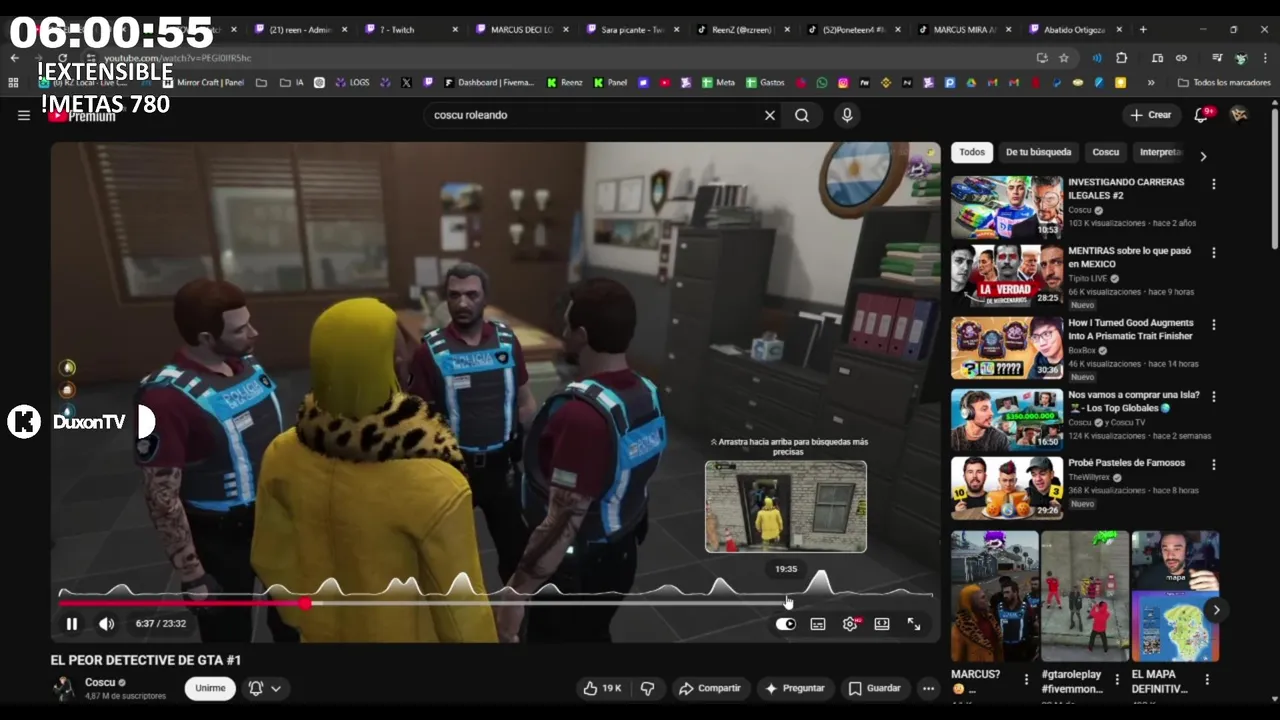Open 'Probé Pasteles de Famosos' video
Viewport: 1280px width, 720px height.
click(x=1007, y=489)
